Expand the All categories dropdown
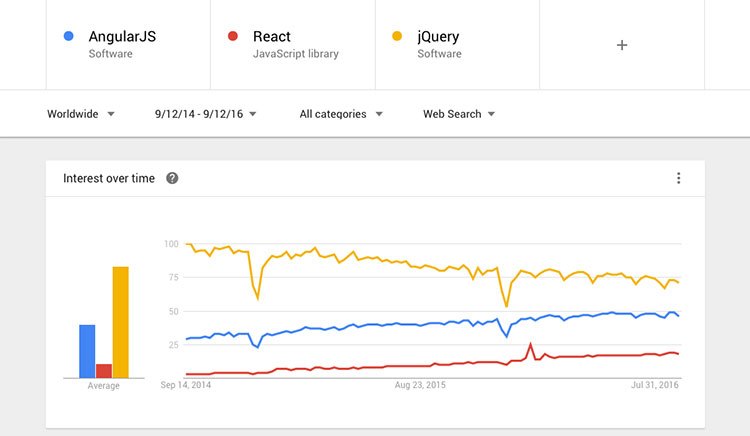 tap(341, 114)
